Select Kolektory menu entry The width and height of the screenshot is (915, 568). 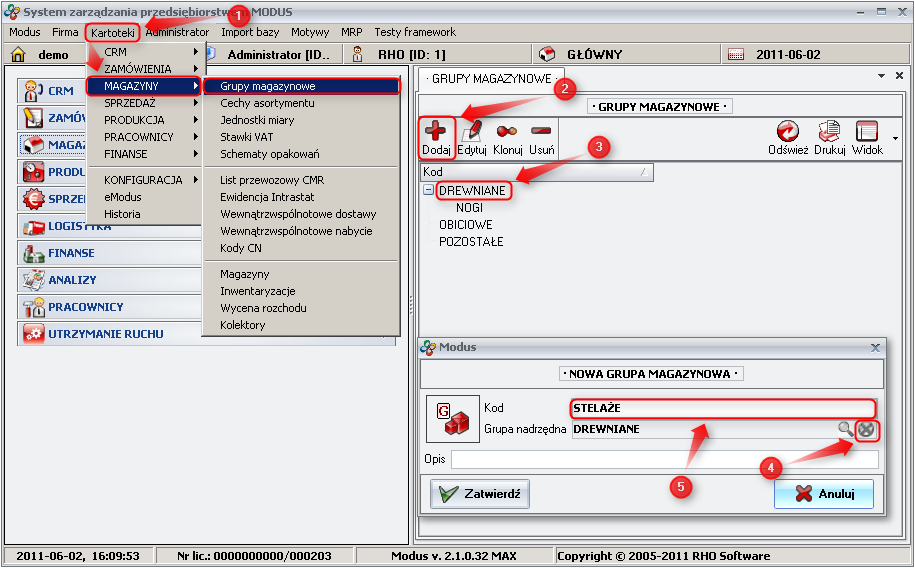point(301,325)
